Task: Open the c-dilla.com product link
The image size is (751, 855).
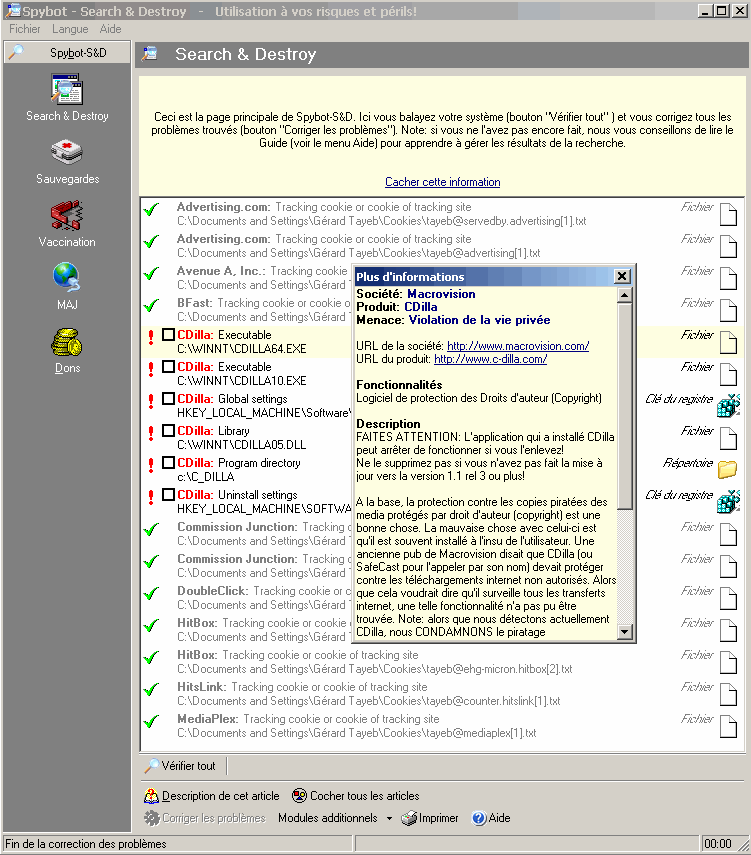Action: [x=490, y=359]
